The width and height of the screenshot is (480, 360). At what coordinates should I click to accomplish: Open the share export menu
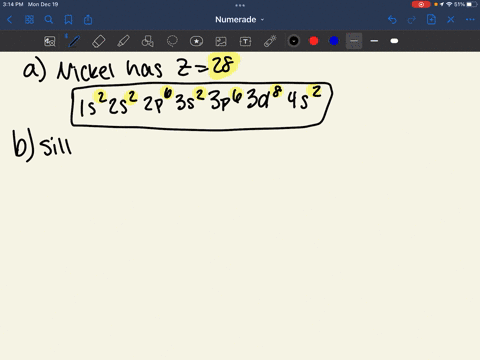click(x=88, y=20)
